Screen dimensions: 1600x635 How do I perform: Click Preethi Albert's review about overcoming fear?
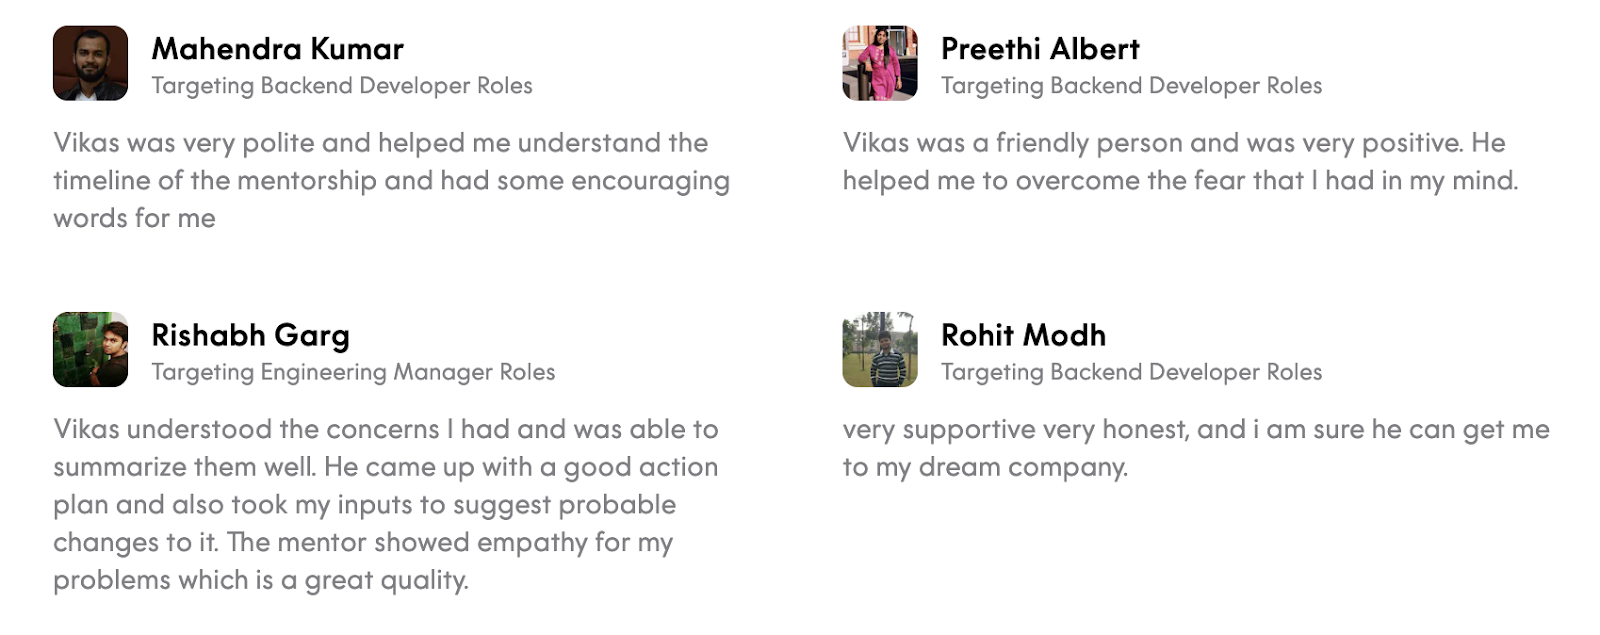coord(1180,162)
